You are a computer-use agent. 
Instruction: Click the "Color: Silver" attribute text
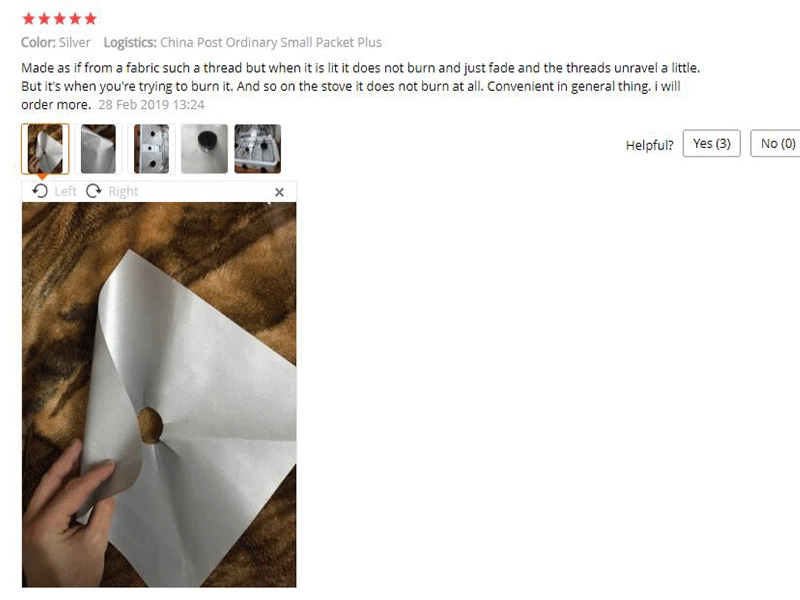click(56, 42)
